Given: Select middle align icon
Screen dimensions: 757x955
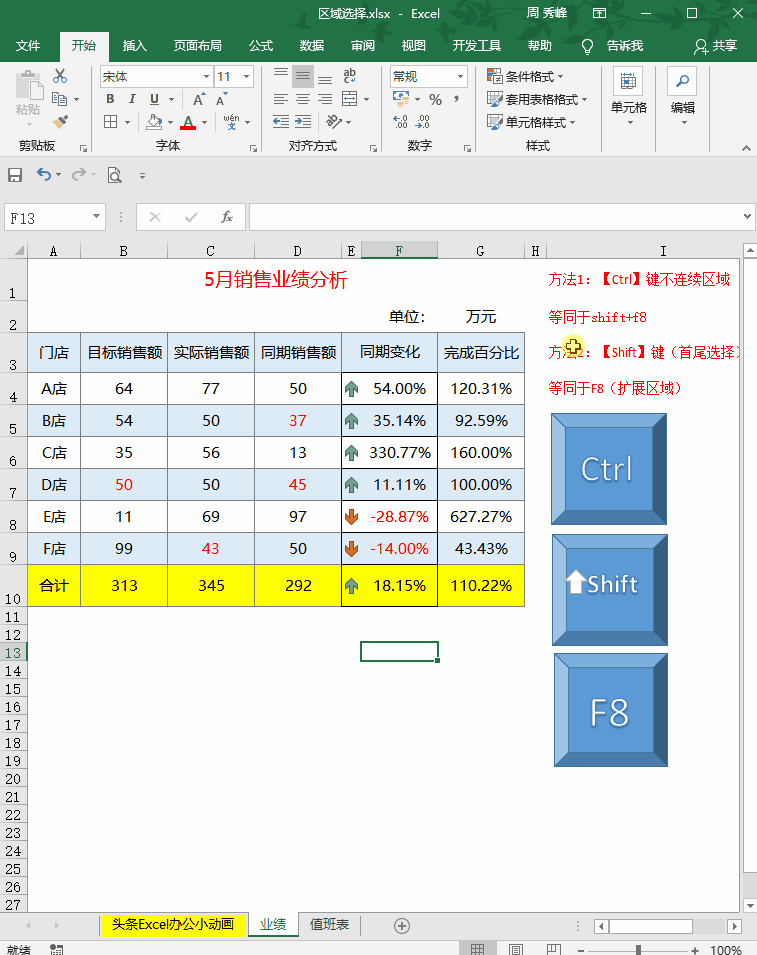Looking at the screenshot, I should click(x=303, y=76).
